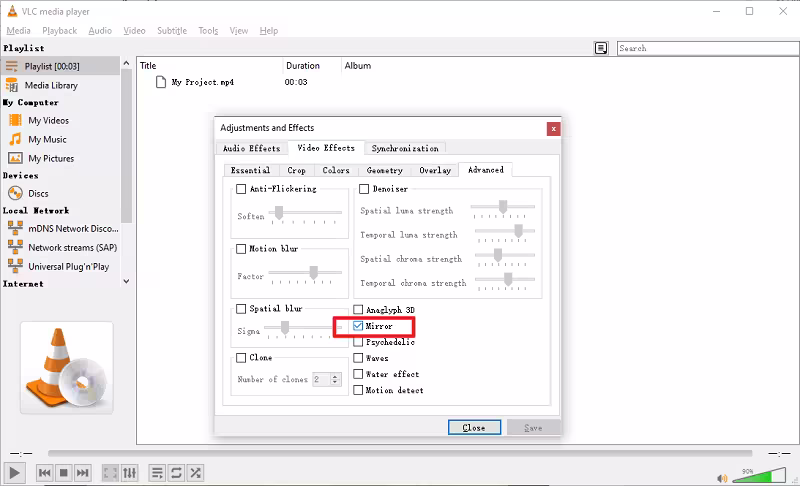The height and width of the screenshot is (486, 800).
Task: Open the Tools menu
Action: click(x=208, y=31)
